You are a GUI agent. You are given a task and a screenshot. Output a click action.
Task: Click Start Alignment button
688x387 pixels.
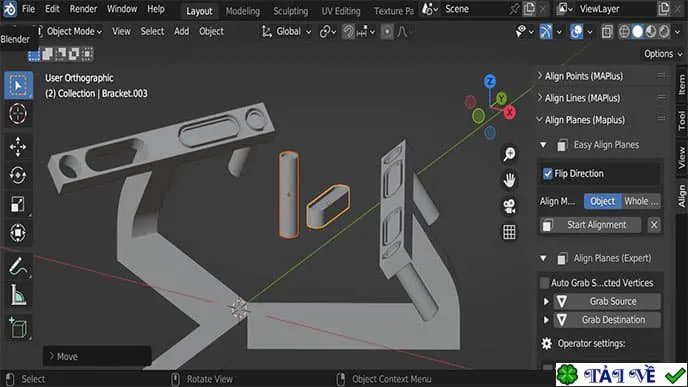click(590, 225)
